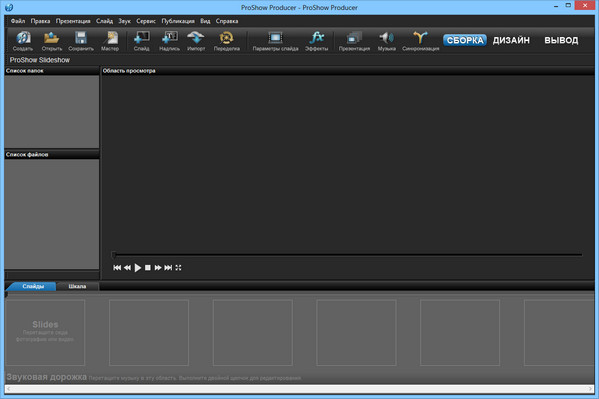
Task: Close the ProShow Producer window
Action: (x=585, y=5)
